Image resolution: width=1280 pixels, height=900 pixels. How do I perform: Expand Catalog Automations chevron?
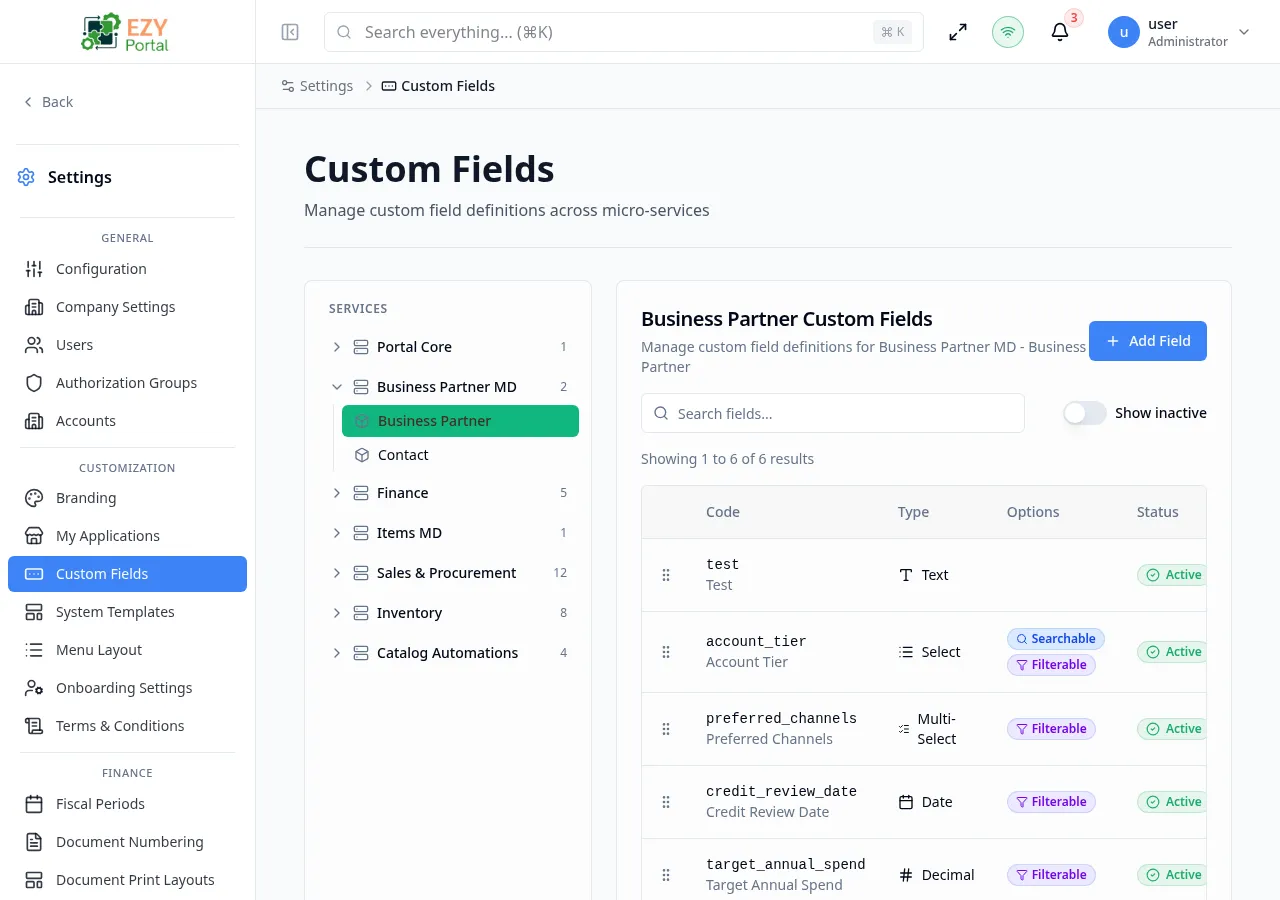coord(337,653)
